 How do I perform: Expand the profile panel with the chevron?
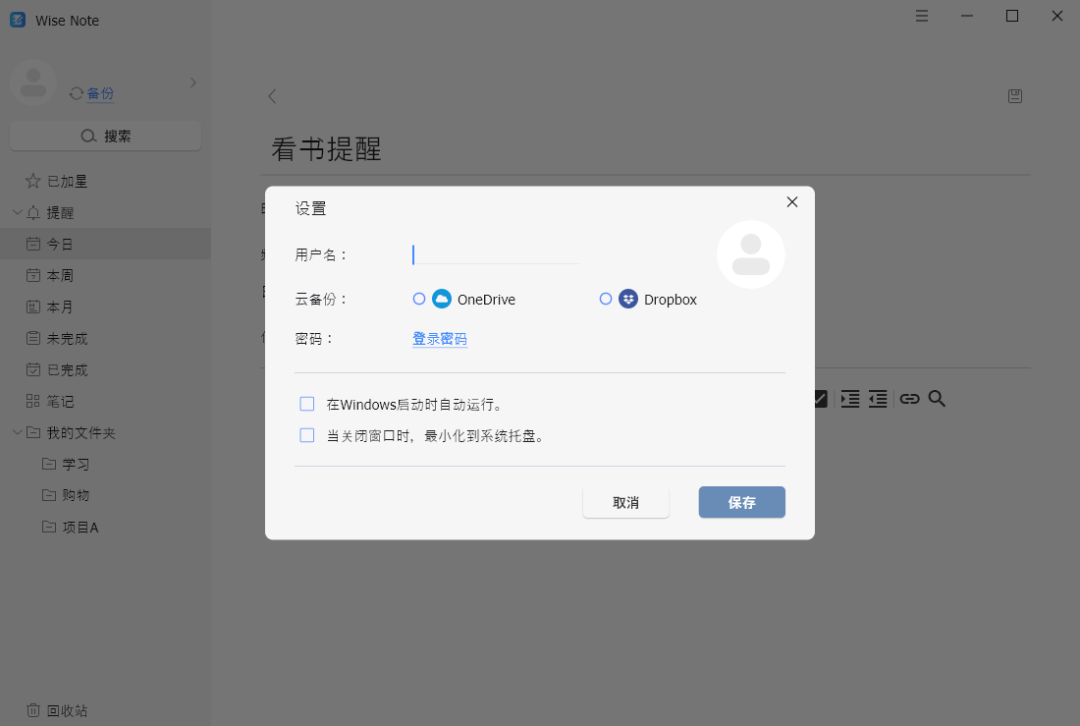(x=192, y=83)
